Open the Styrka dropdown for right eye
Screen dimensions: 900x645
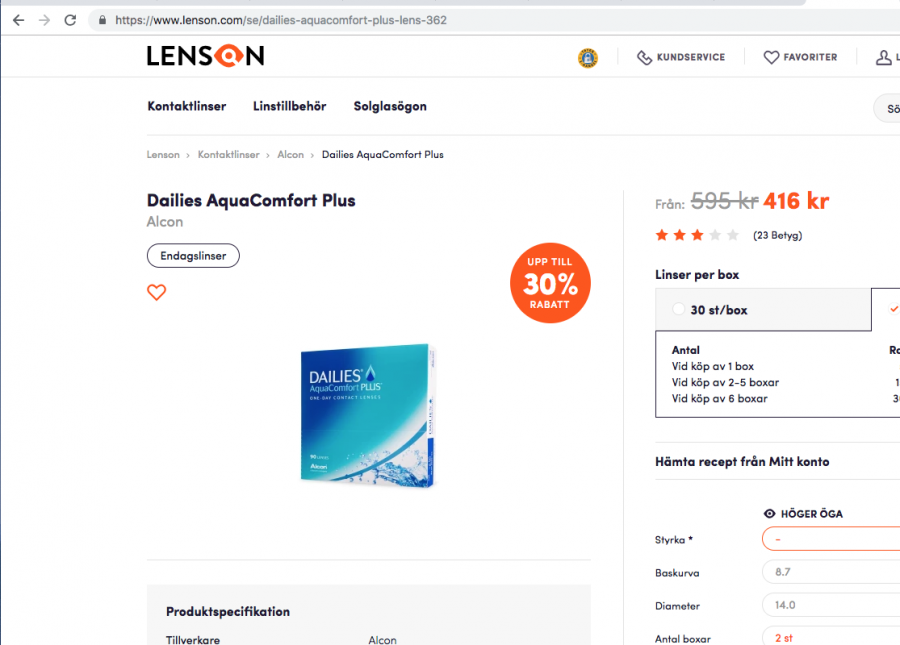pyautogui.click(x=830, y=540)
